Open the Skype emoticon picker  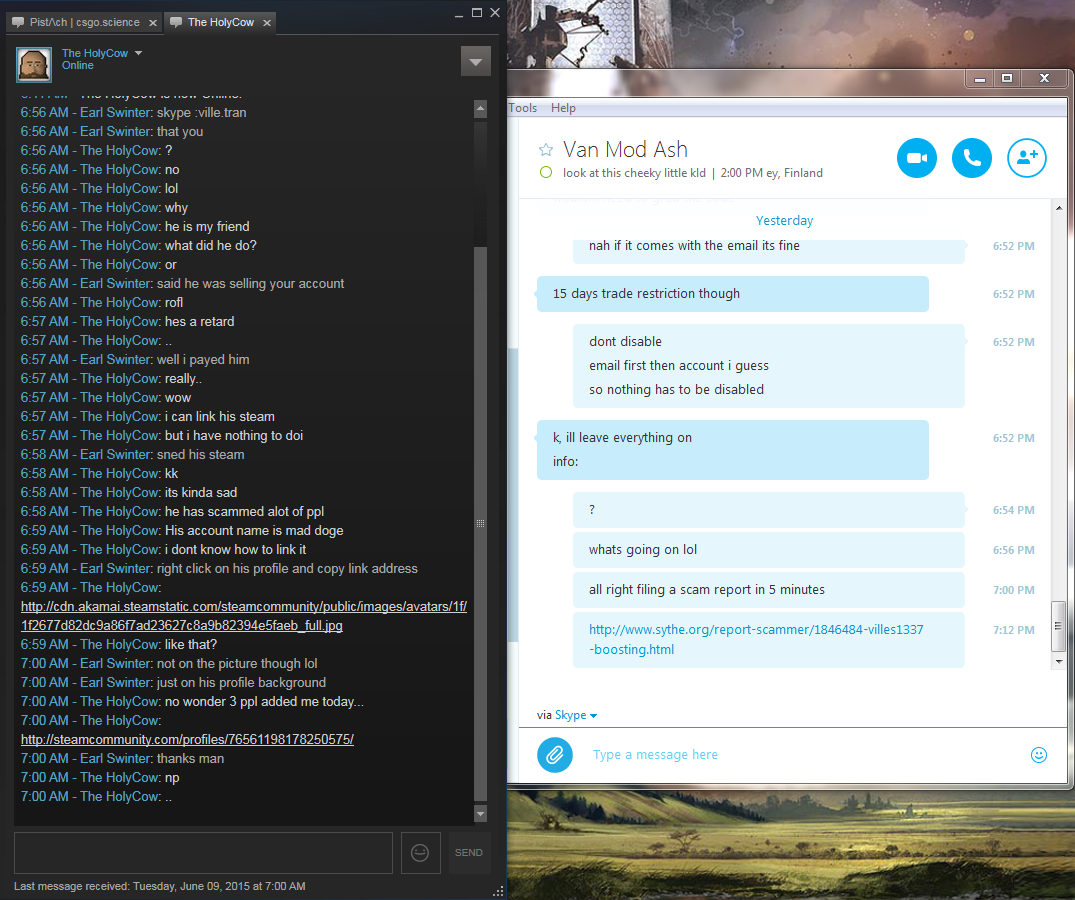pos(1039,755)
